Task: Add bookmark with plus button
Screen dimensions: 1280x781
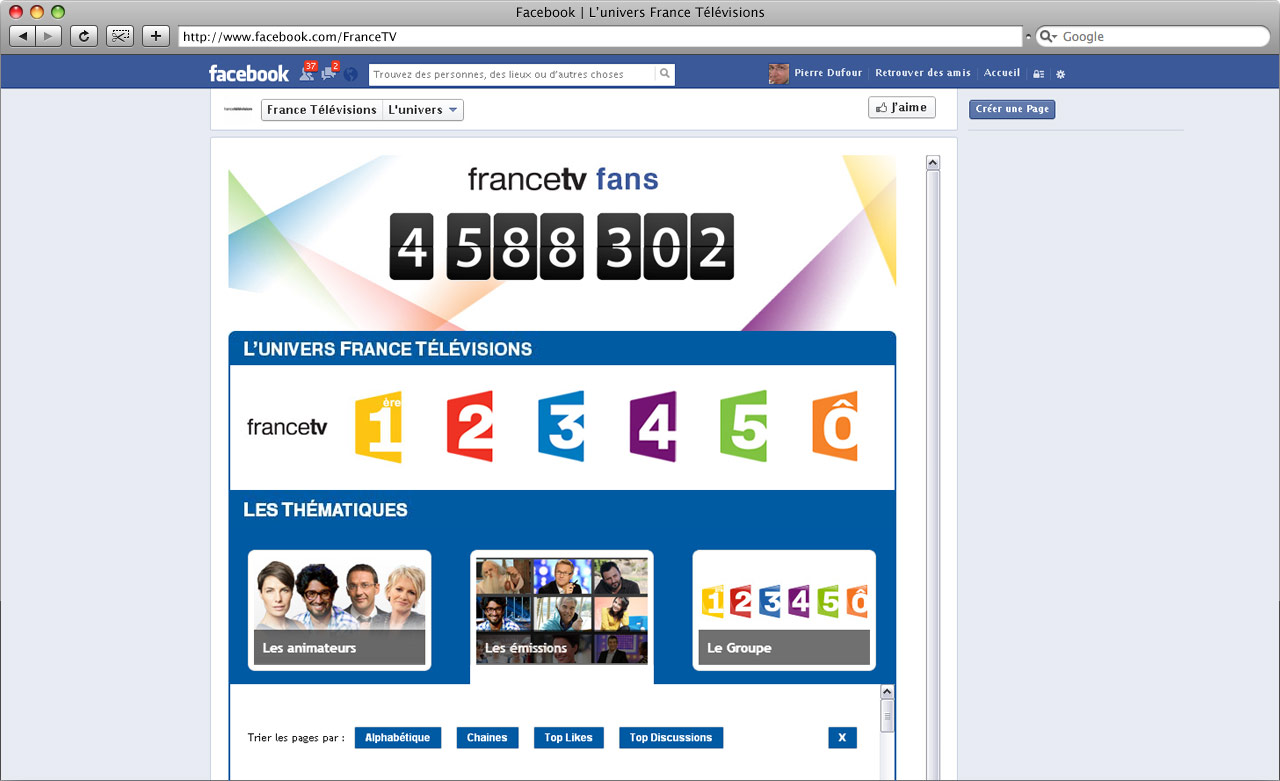Action: [x=156, y=36]
